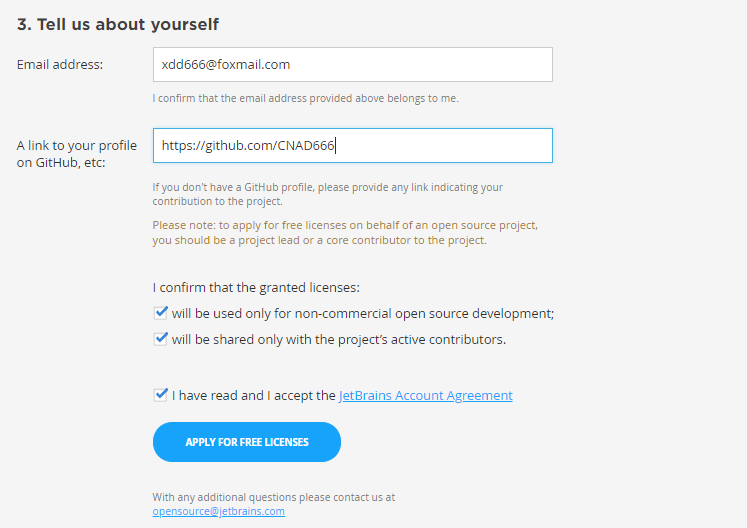Uncheck the accept Account Agreement checkbox
Viewport: 747px width, 528px height.
coord(161,395)
